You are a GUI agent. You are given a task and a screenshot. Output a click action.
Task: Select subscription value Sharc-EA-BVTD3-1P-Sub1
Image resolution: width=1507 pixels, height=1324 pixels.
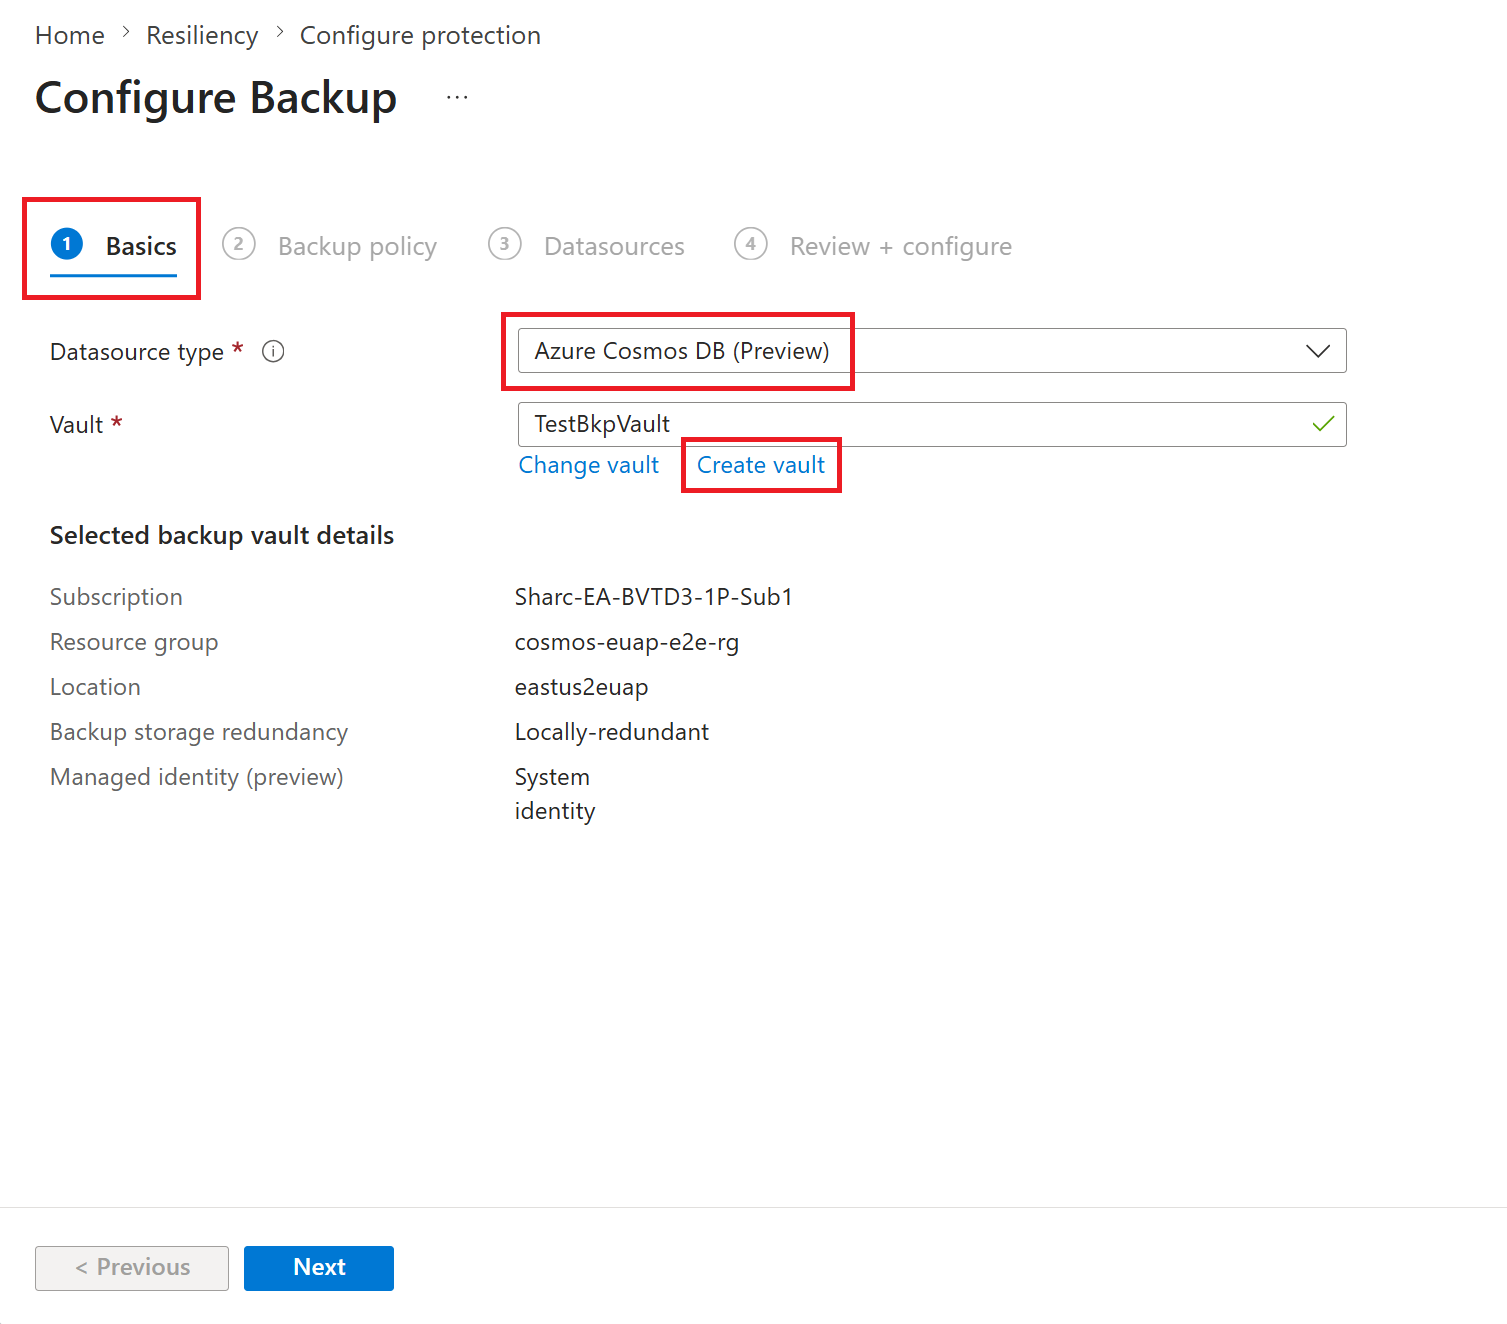click(x=654, y=597)
